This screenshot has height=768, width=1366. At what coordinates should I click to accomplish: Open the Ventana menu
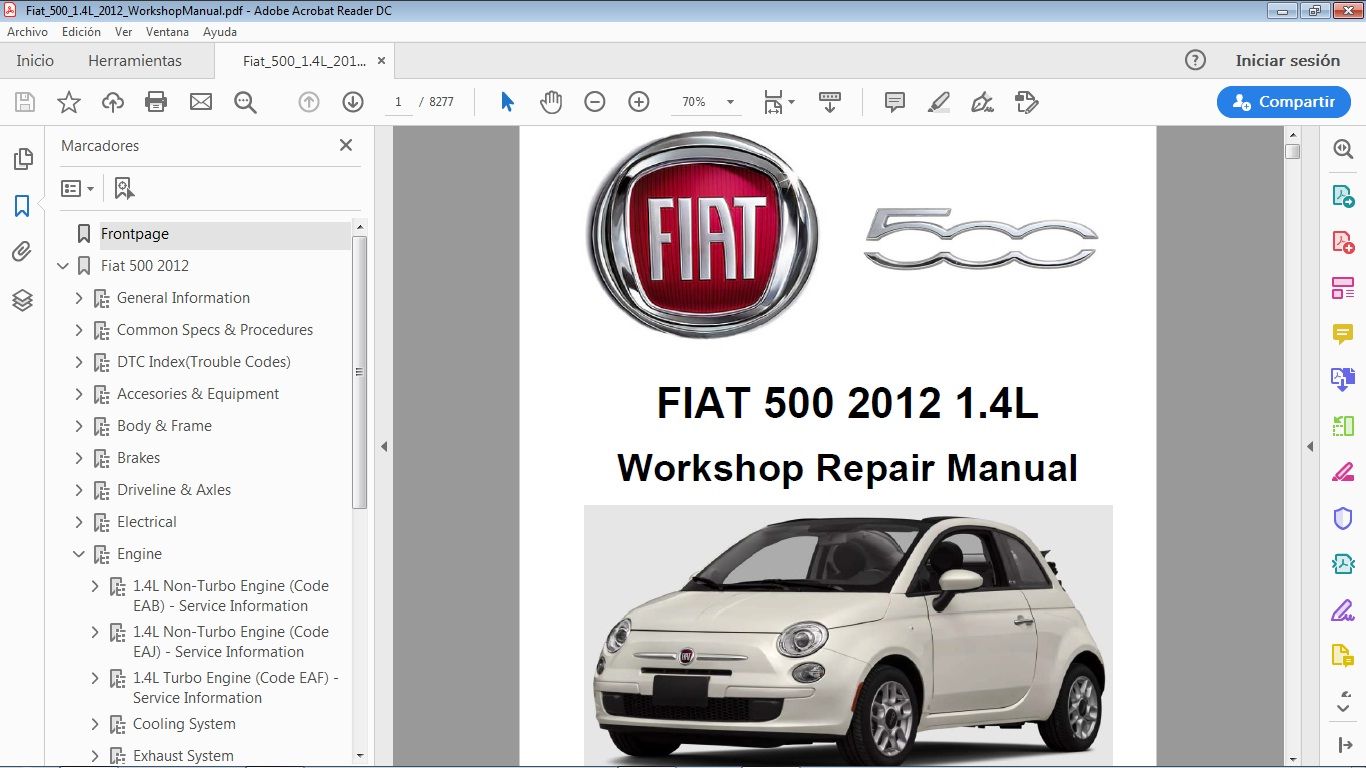[x=167, y=32]
